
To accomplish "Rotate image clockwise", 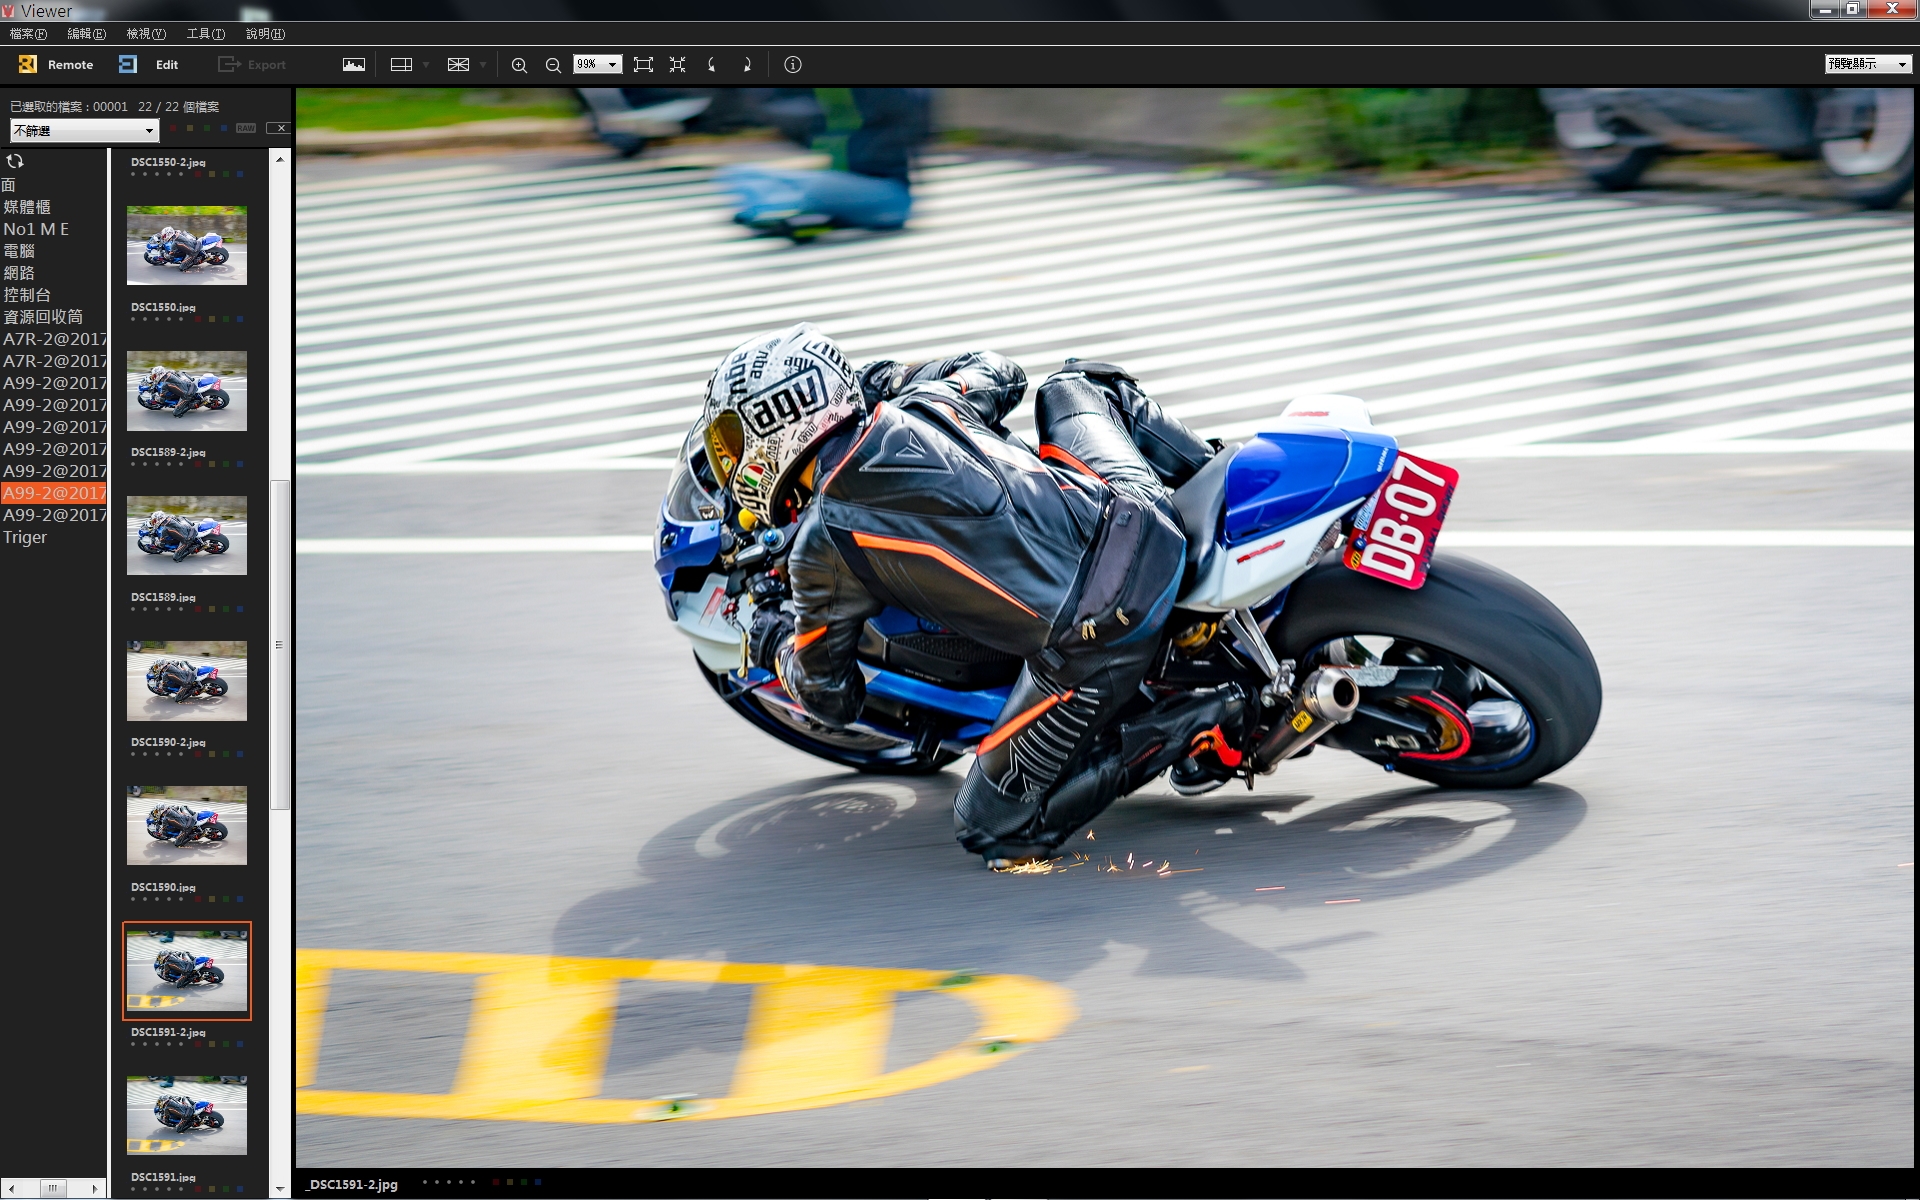I will (746, 65).
